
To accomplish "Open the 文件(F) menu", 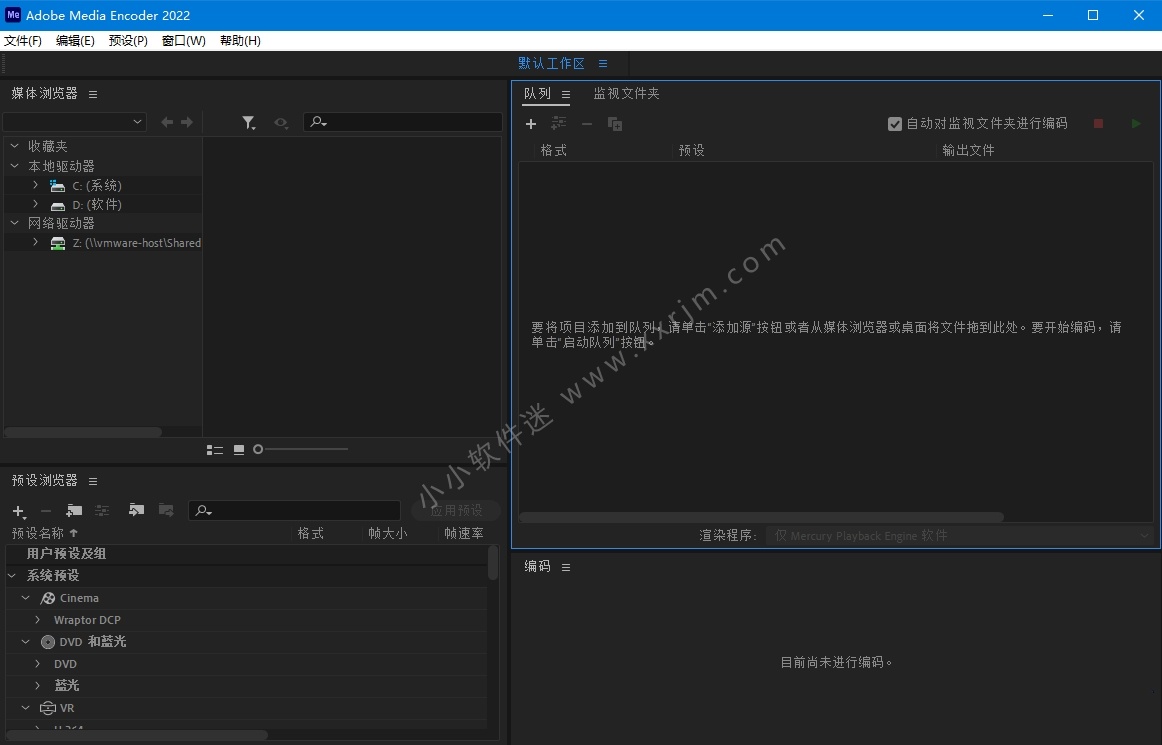I will point(23,41).
